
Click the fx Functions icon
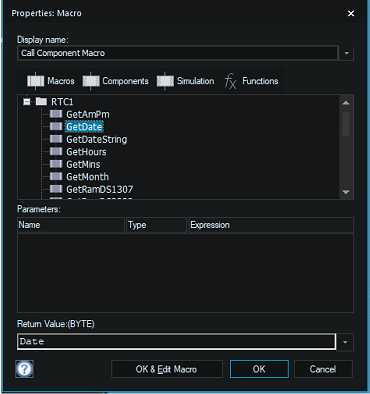coord(230,81)
